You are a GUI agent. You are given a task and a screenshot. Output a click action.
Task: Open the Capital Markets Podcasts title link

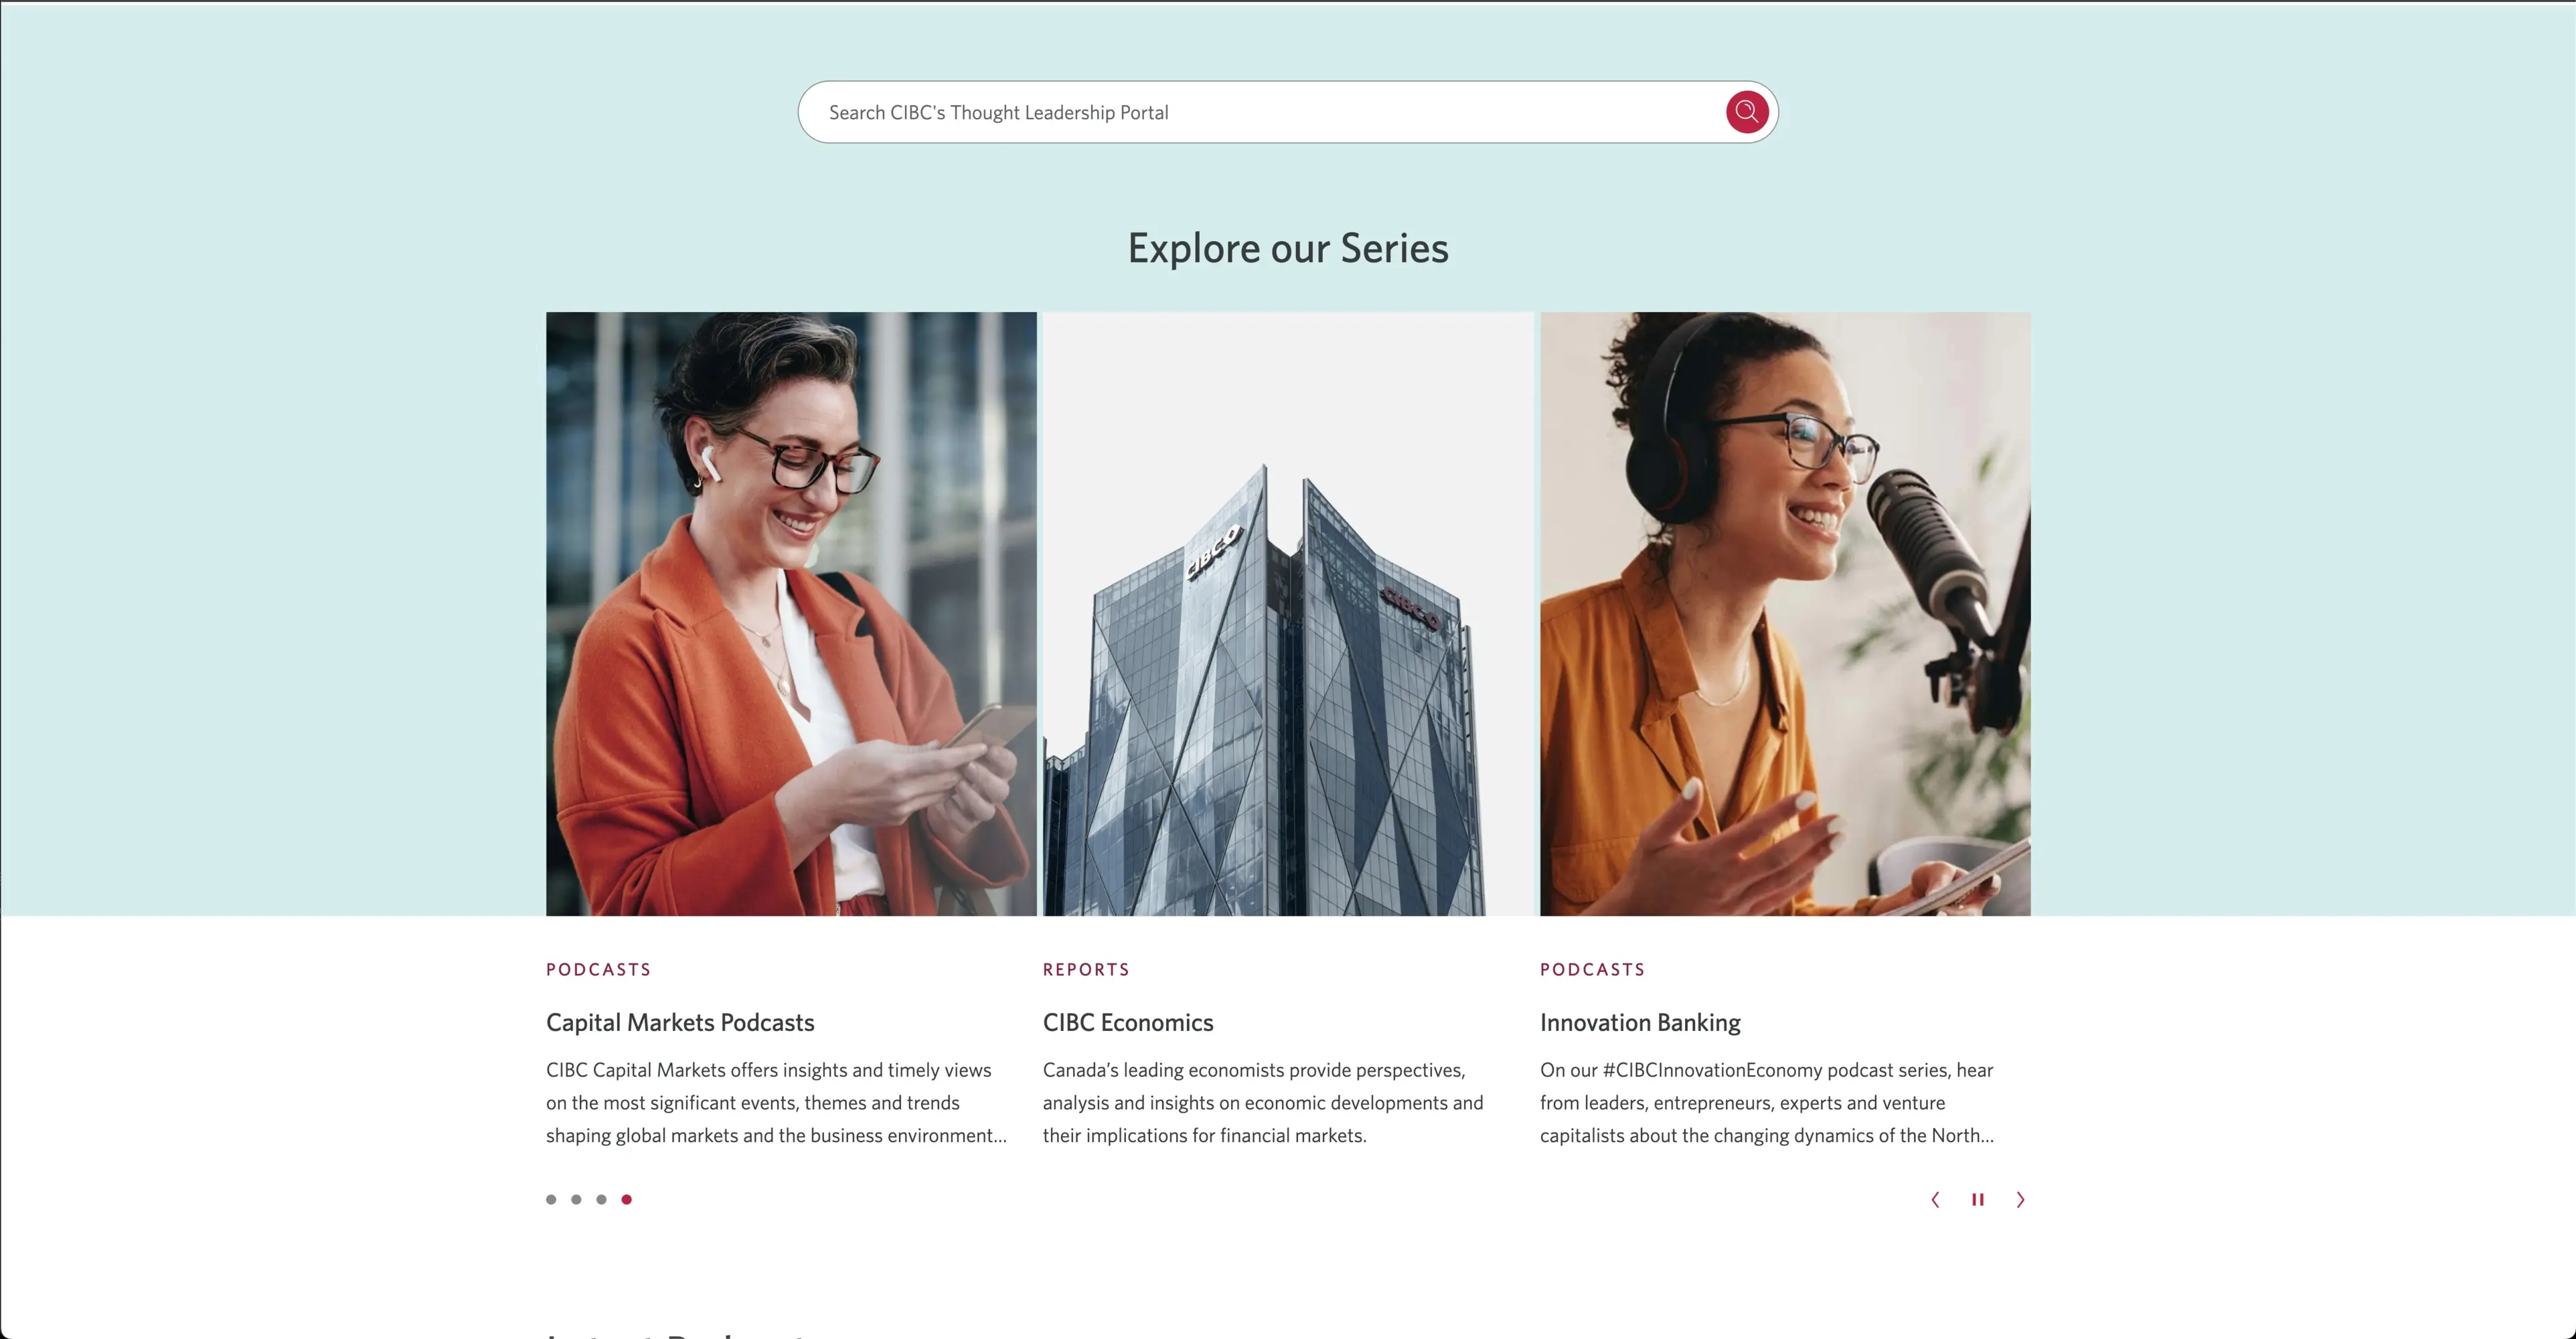pos(680,1022)
